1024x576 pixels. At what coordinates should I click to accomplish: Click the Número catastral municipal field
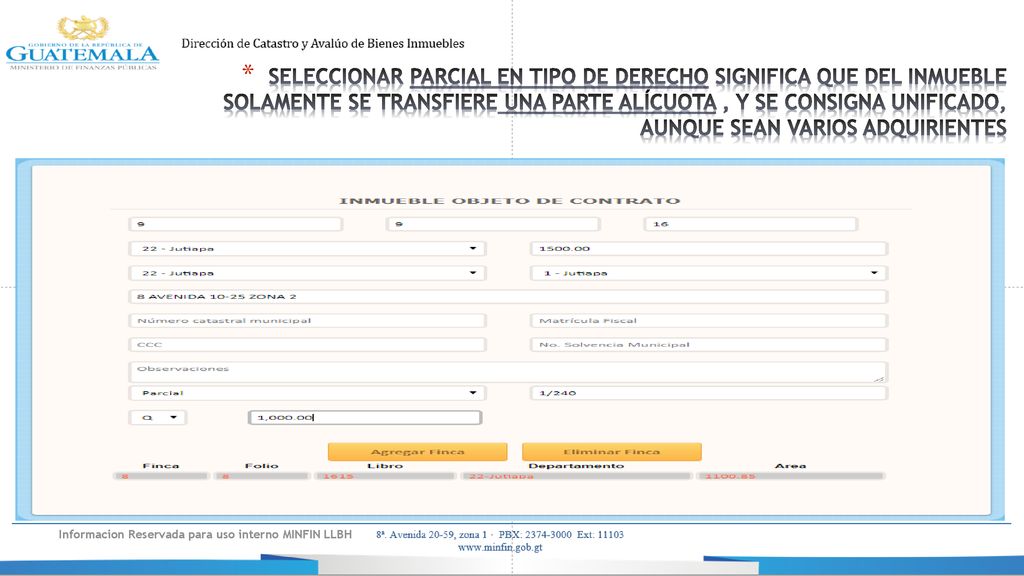point(307,321)
